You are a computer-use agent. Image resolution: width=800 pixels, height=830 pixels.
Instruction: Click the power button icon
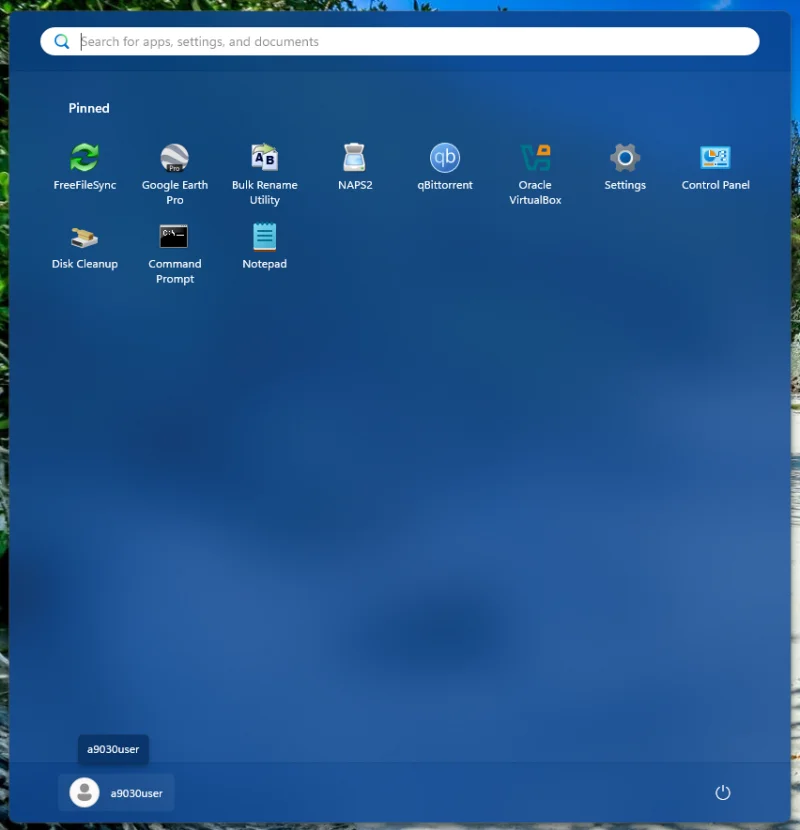coord(723,792)
